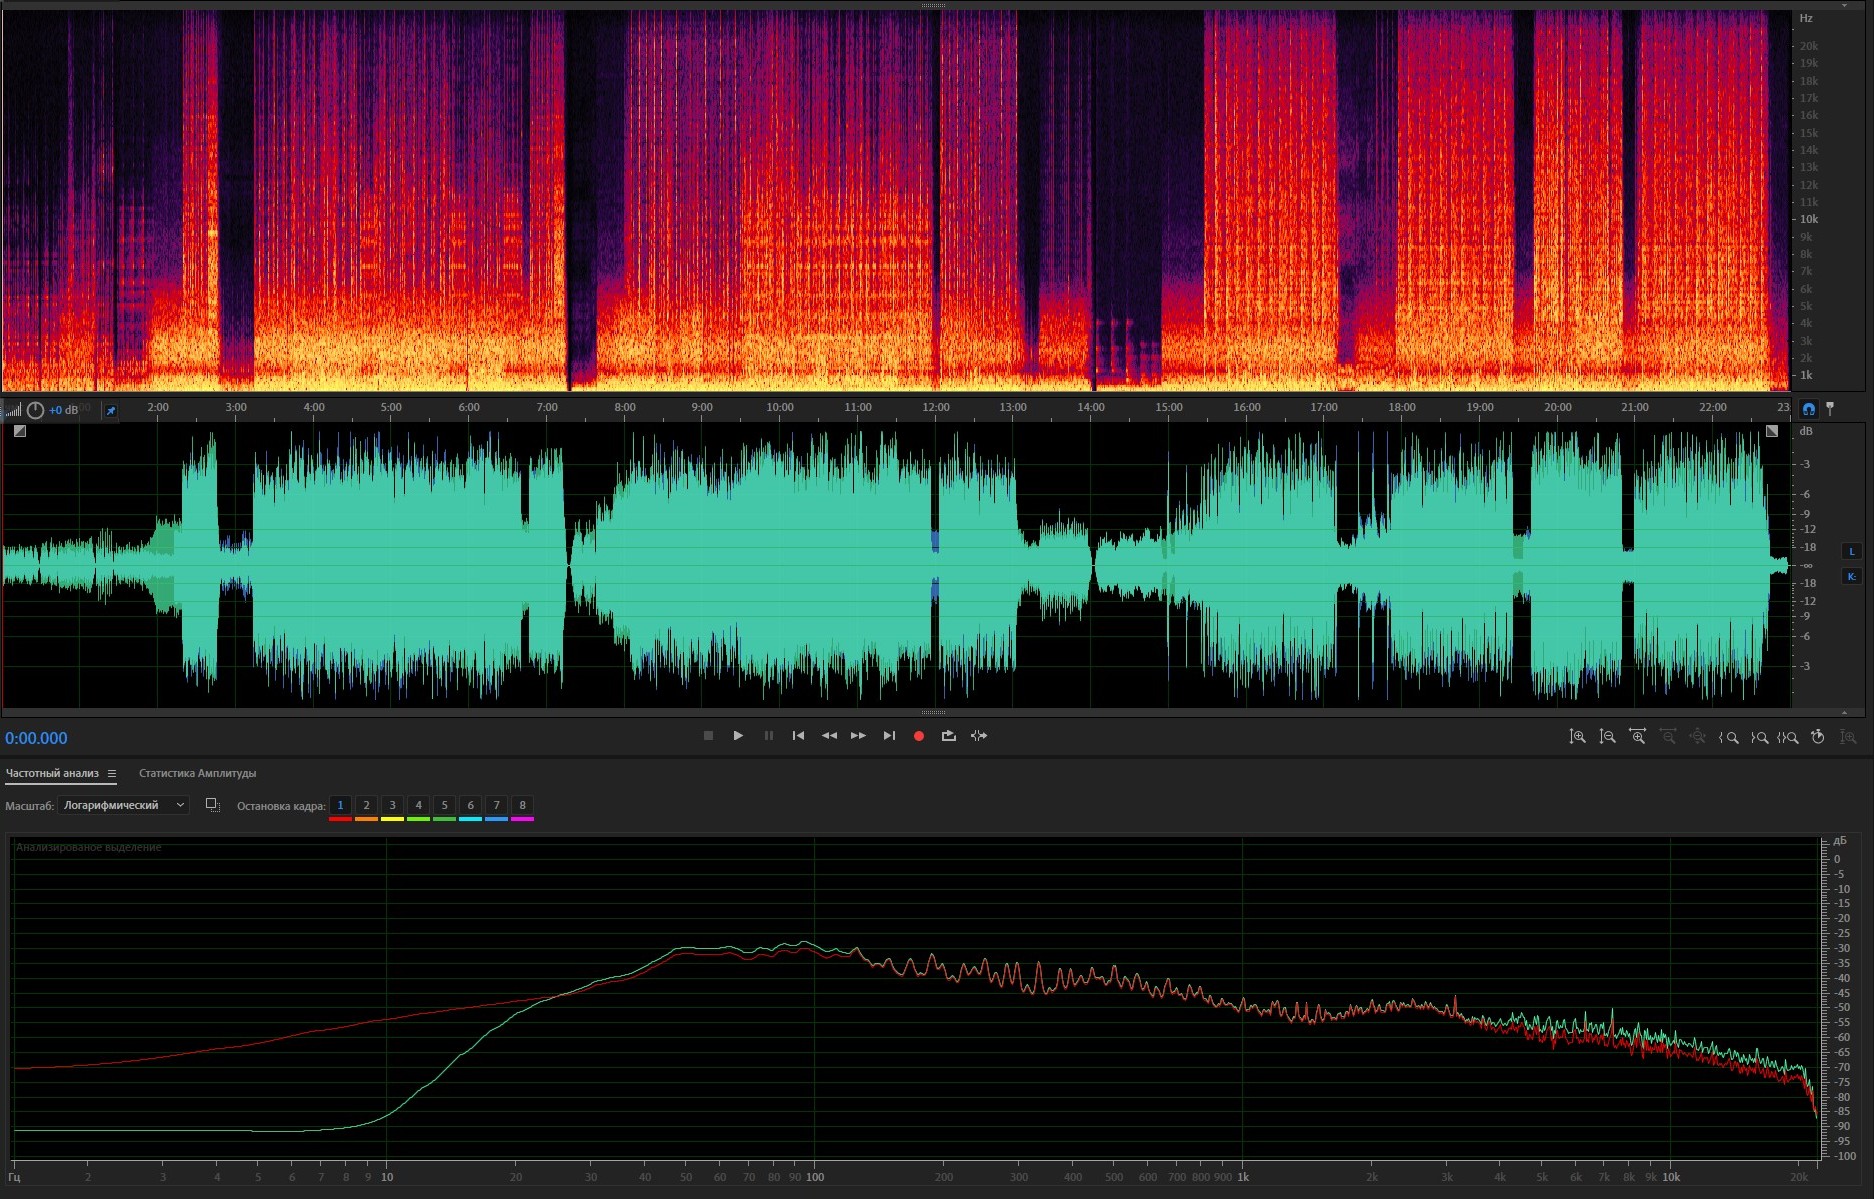Switch to the Статистика Амплитуды tab
1874x1199 pixels.
pos(197,773)
